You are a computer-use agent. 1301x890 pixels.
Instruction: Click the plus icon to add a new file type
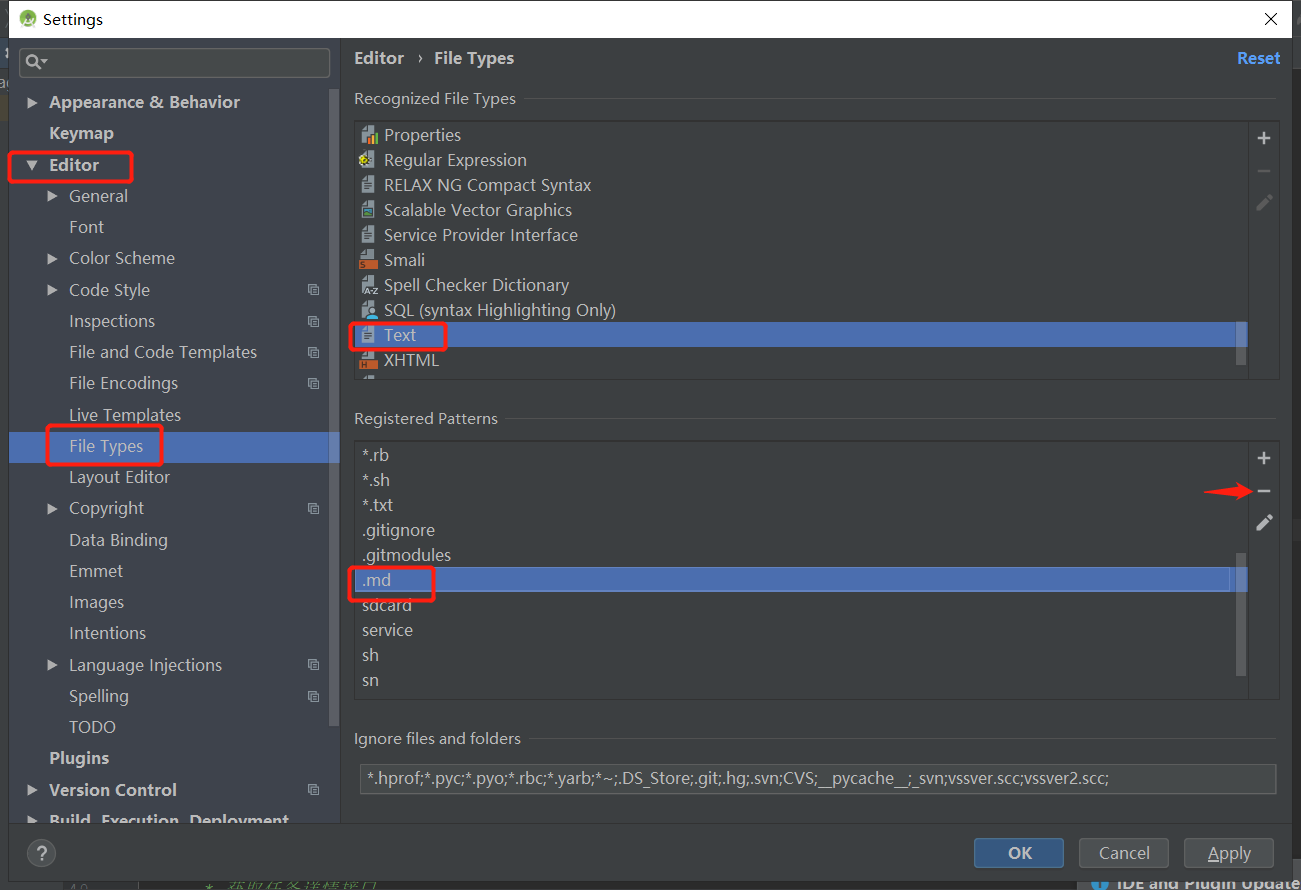(x=1263, y=138)
